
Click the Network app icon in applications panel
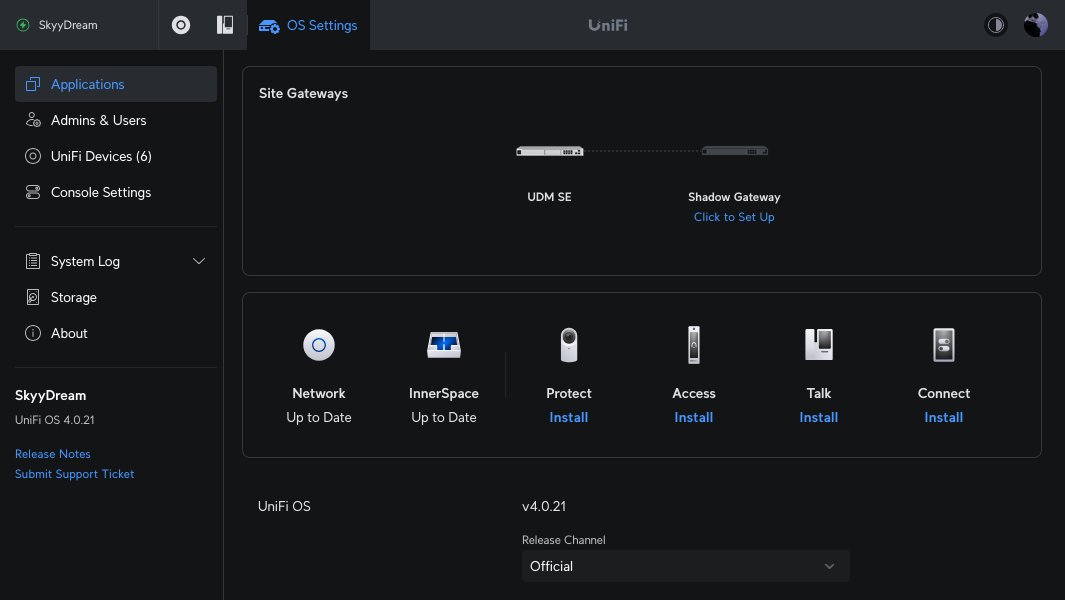pyautogui.click(x=319, y=345)
